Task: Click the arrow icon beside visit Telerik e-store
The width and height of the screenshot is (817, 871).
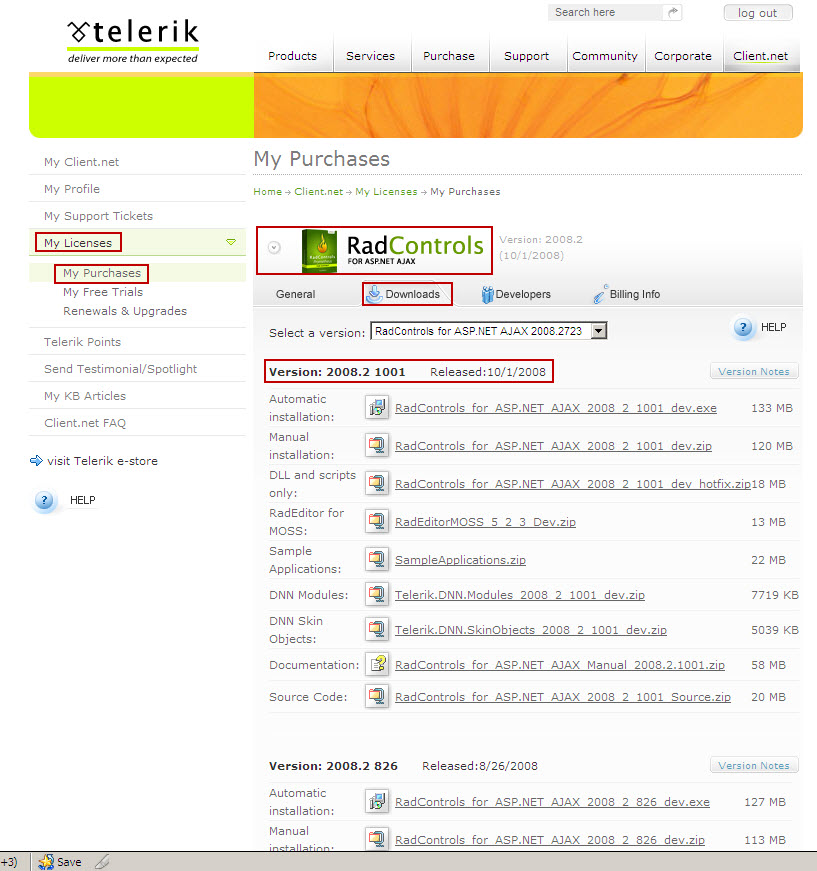Action: pyautogui.click(x=36, y=460)
